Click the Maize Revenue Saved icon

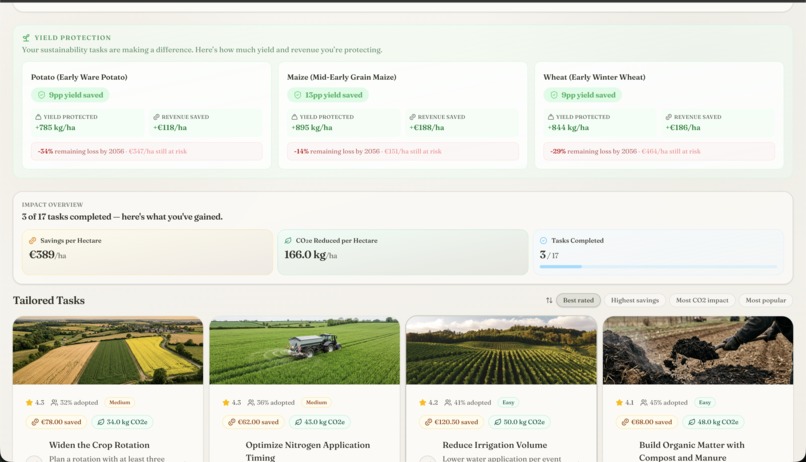[412, 117]
